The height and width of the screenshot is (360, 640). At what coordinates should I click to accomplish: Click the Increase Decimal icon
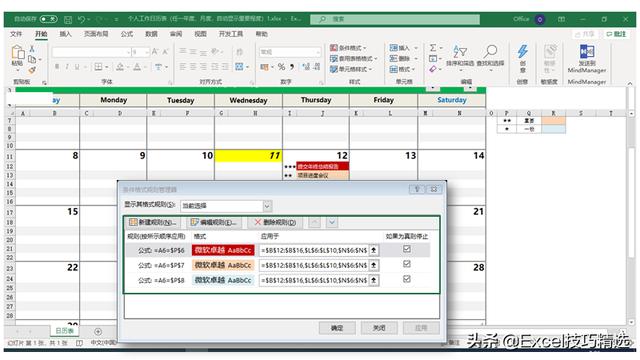pyautogui.click(x=306, y=67)
